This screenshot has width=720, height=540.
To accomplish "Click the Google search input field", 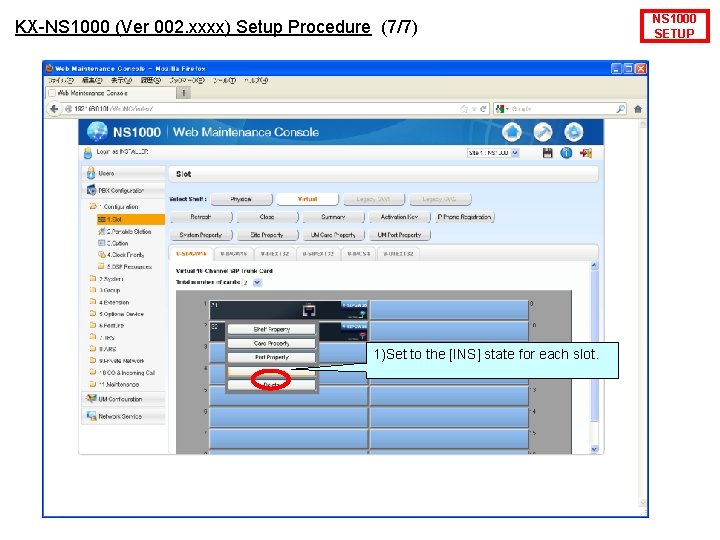I will click(x=563, y=109).
